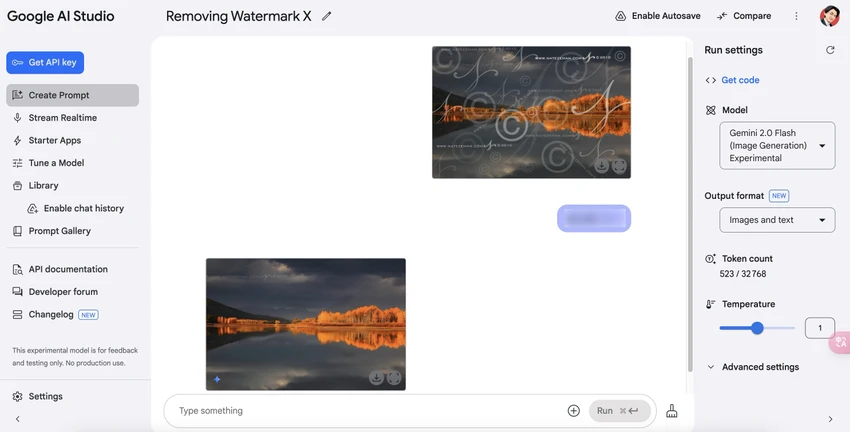Click the reset run settings refresh icon
850x432 pixels.
830,50
